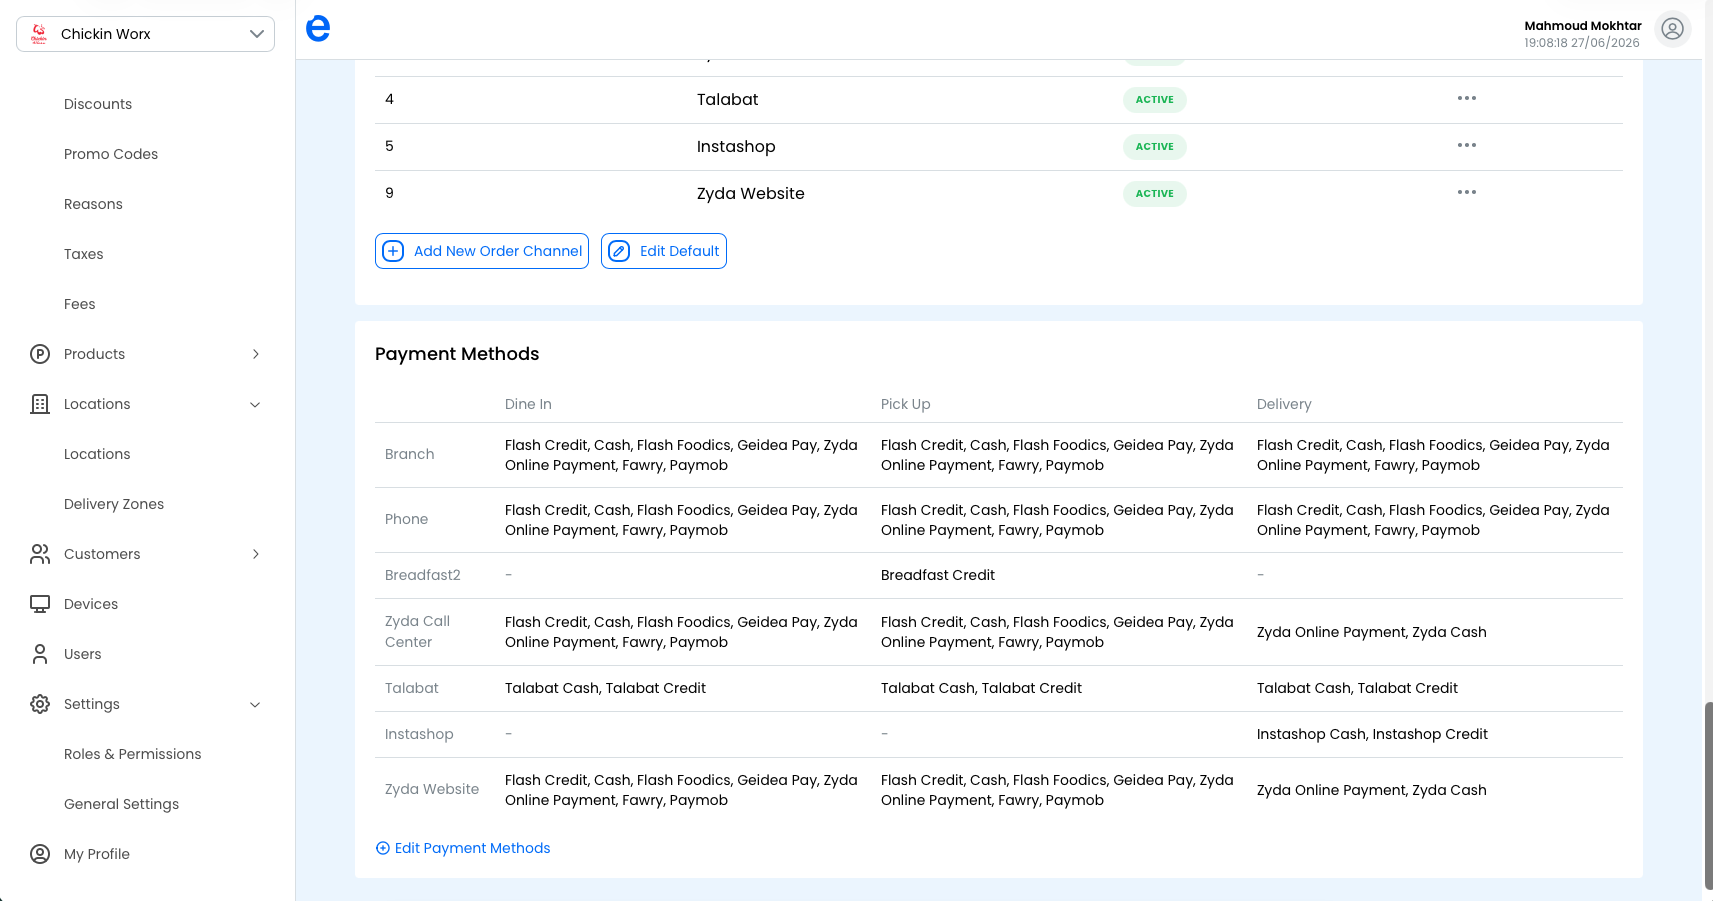Click the Users person icon
Image resolution: width=1713 pixels, height=901 pixels.
coord(40,654)
